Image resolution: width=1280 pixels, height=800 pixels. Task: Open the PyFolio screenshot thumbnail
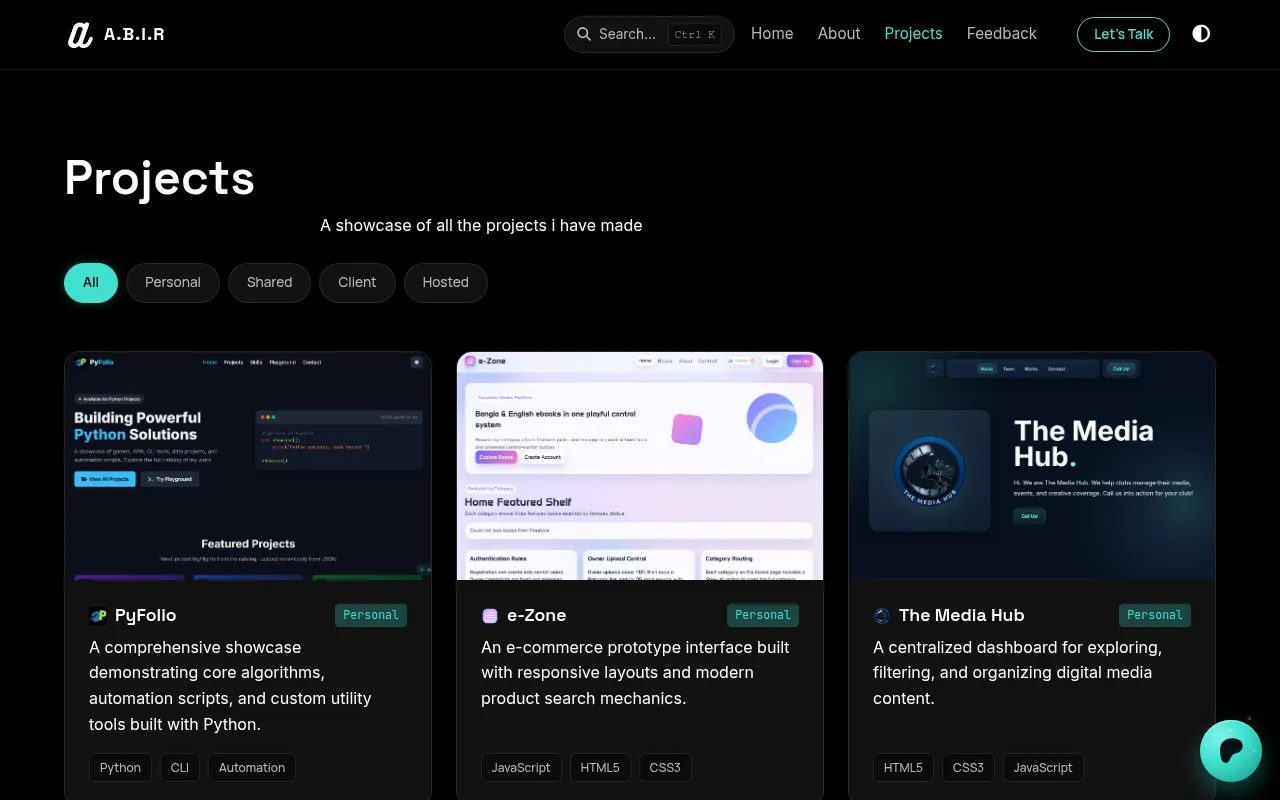coord(248,466)
